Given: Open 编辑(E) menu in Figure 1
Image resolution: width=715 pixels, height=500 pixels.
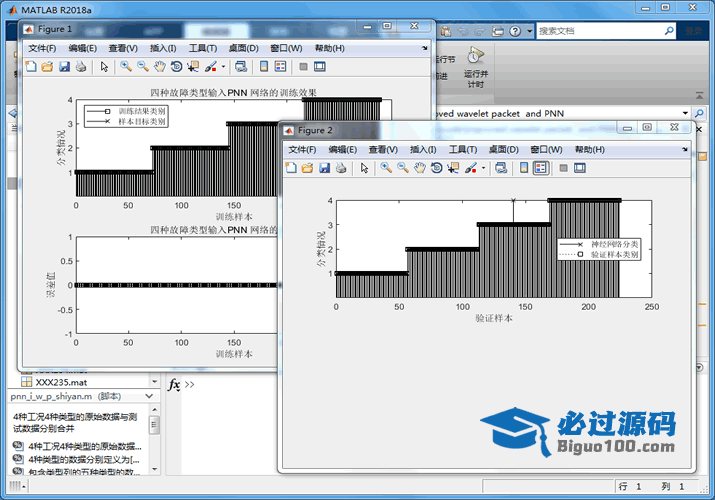Looking at the screenshot, I should [83, 48].
